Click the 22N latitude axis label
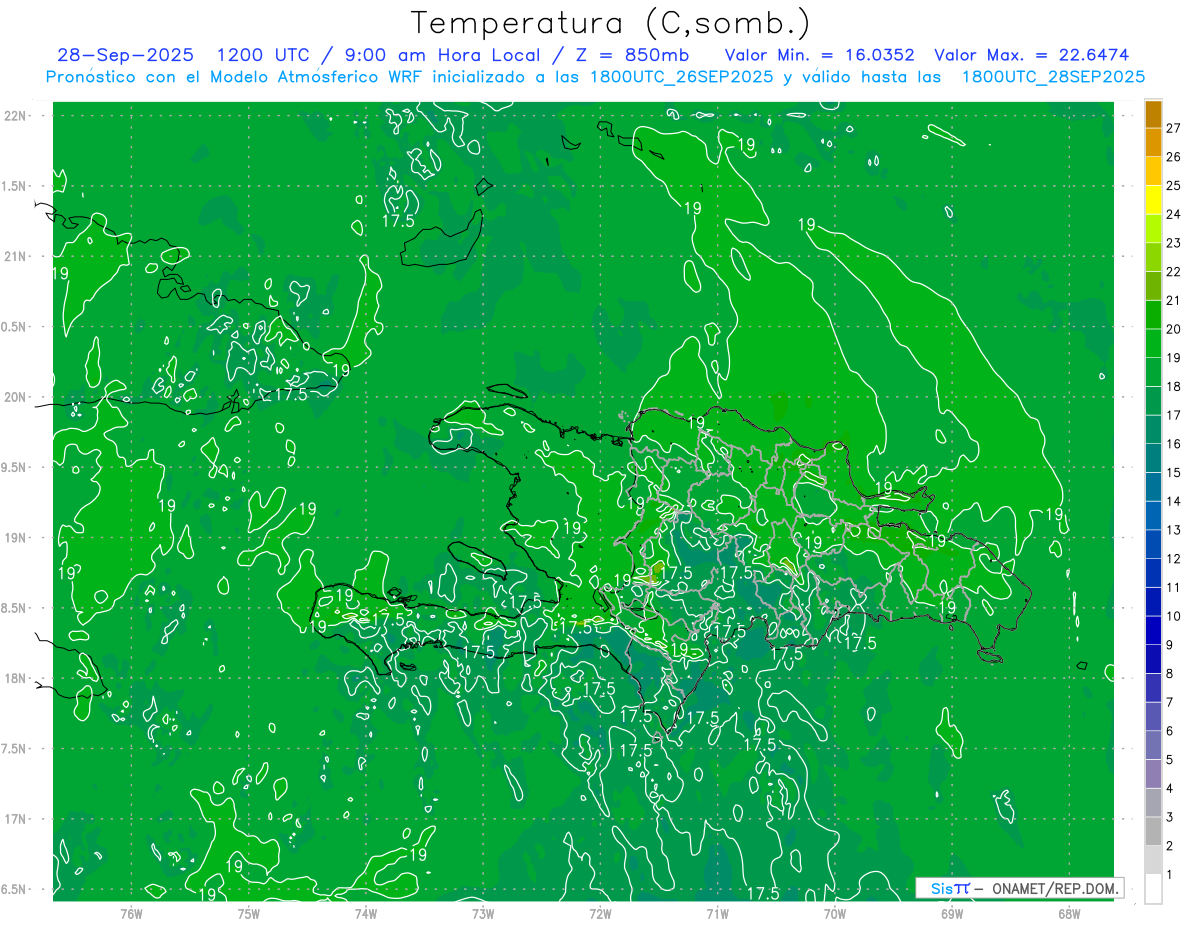Image resolution: width=1200 pixels, height=927 pixels. click(14, 116)
